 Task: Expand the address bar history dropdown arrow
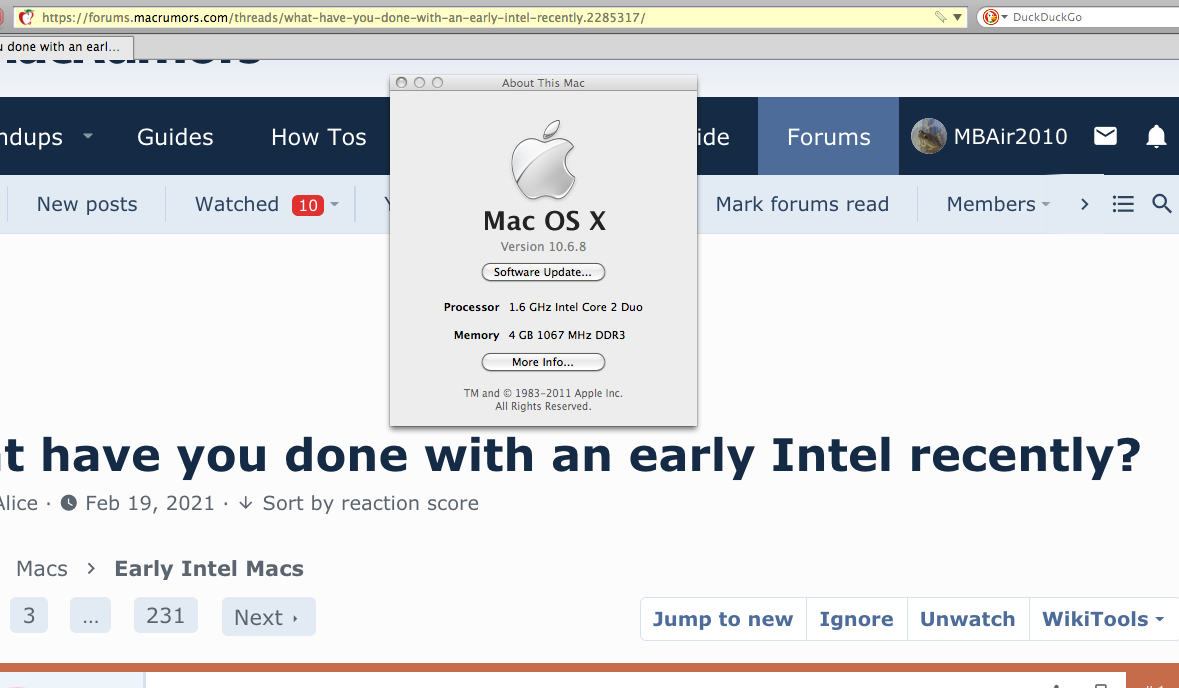[x=957, y=17]
